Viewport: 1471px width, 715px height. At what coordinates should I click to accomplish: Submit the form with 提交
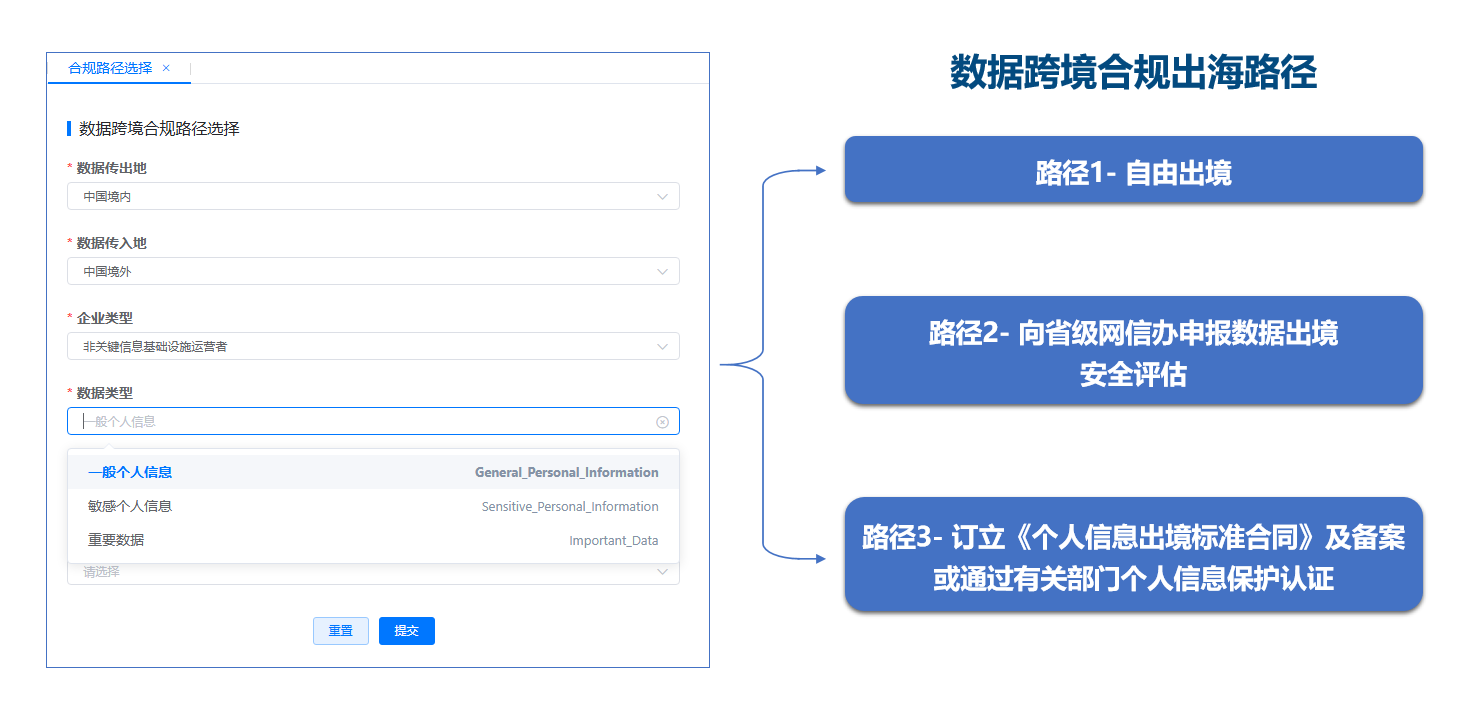[406, 631]
